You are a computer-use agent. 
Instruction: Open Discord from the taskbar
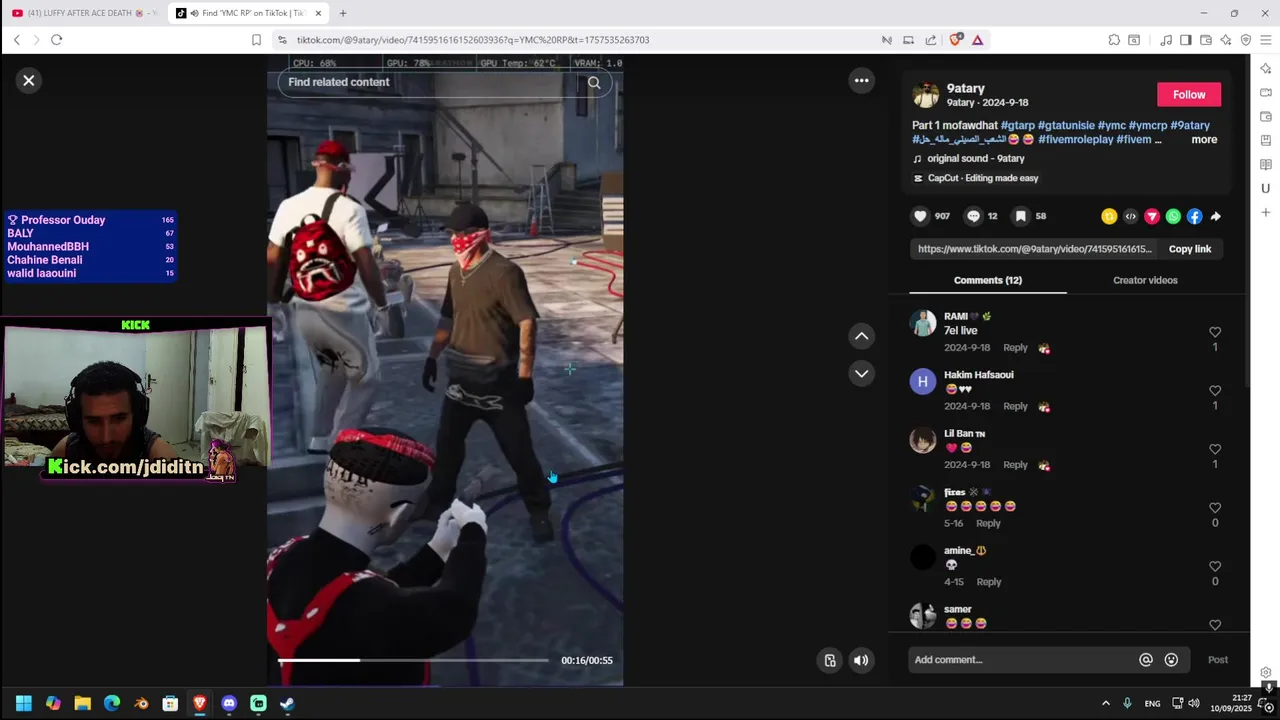(229, 703)
